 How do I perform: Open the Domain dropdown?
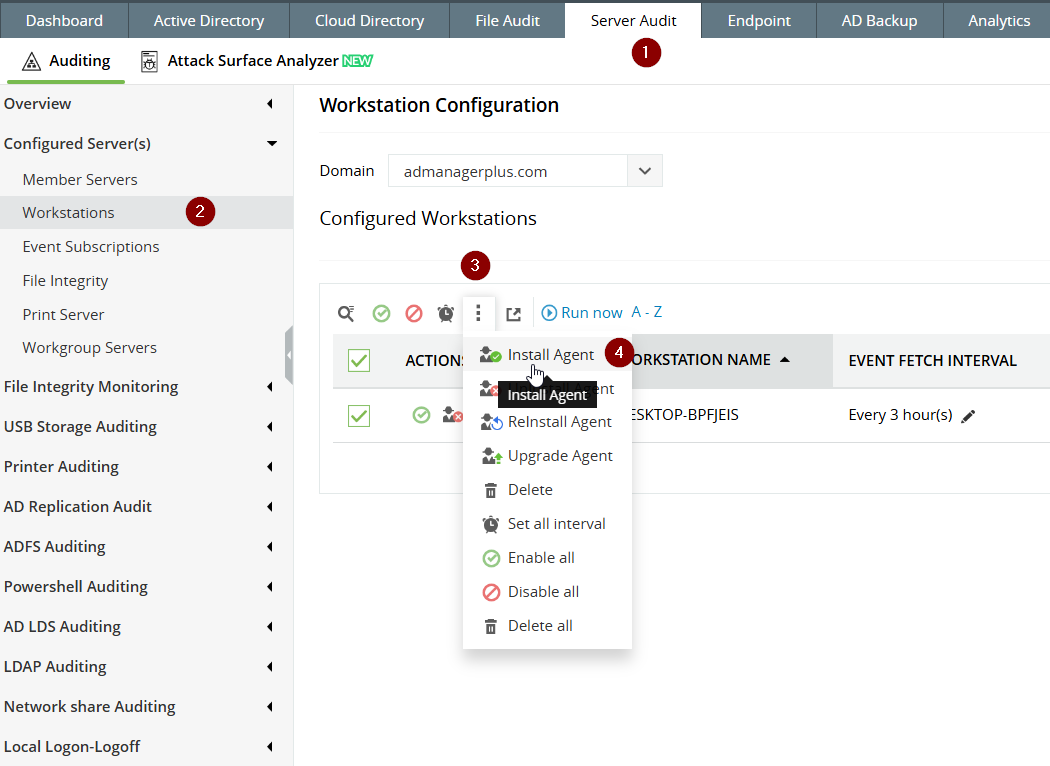point(644,171)
